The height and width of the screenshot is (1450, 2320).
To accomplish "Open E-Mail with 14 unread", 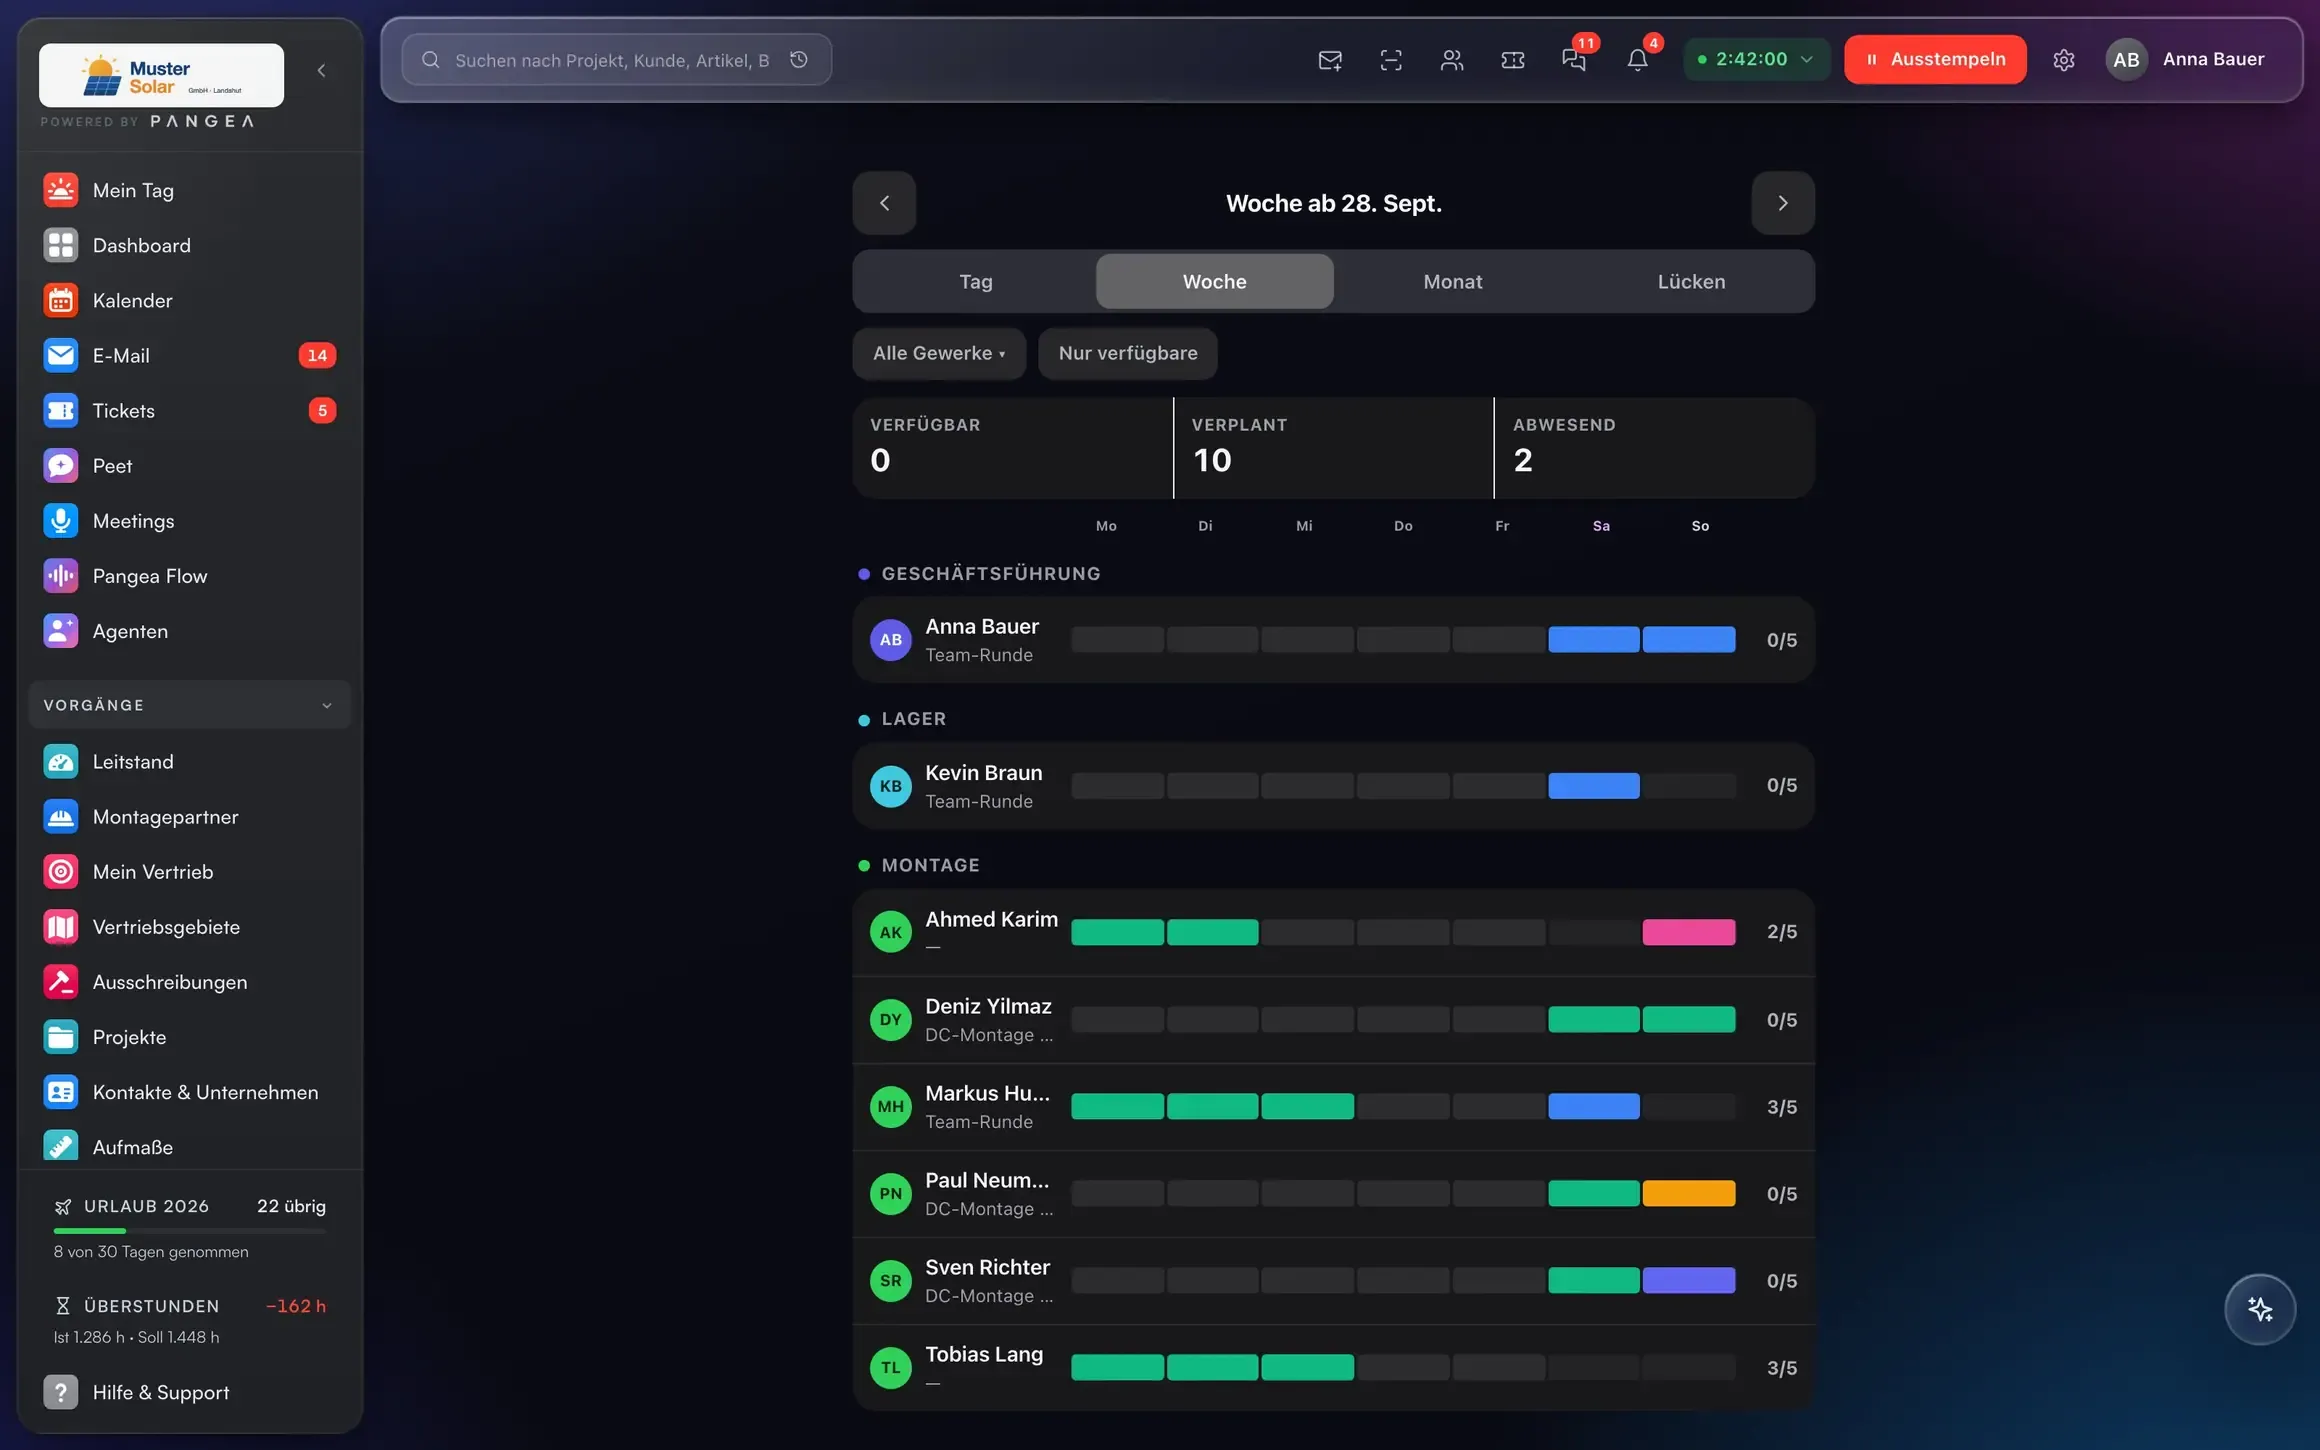I will (189, 355).
